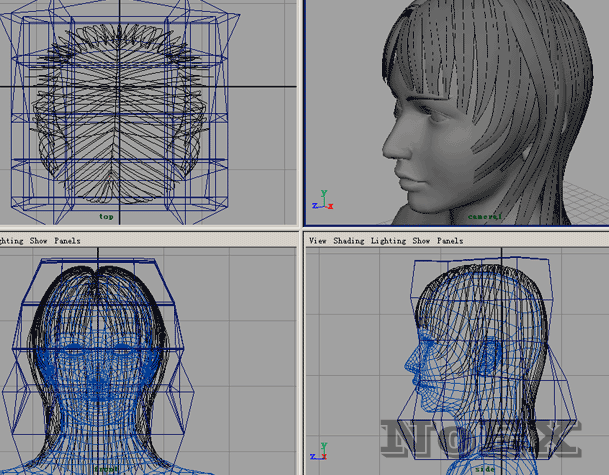
Task: Open the Panels menu above the front view
Action: pyautogui.click(x=67, y=241)
